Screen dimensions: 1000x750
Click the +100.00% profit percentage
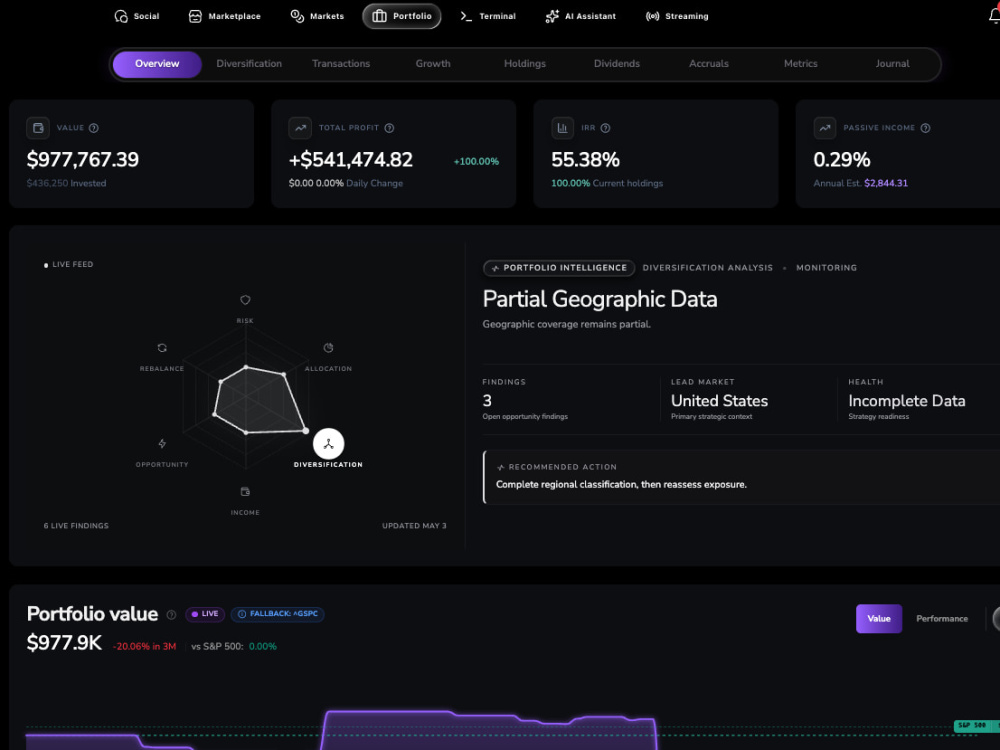click(476, 161)
